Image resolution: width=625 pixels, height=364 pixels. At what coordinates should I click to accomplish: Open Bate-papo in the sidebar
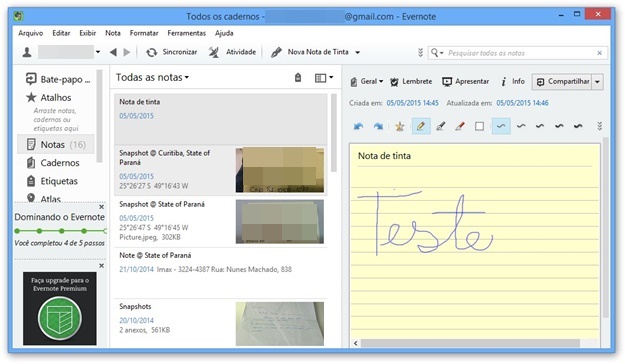pyautogui.click(x=58, y=79)
